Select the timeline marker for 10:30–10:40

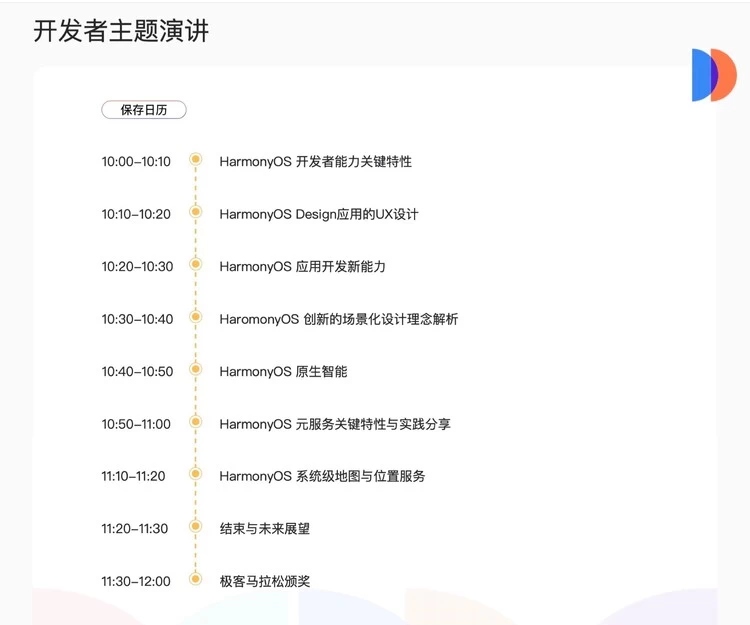coord(196,317)
